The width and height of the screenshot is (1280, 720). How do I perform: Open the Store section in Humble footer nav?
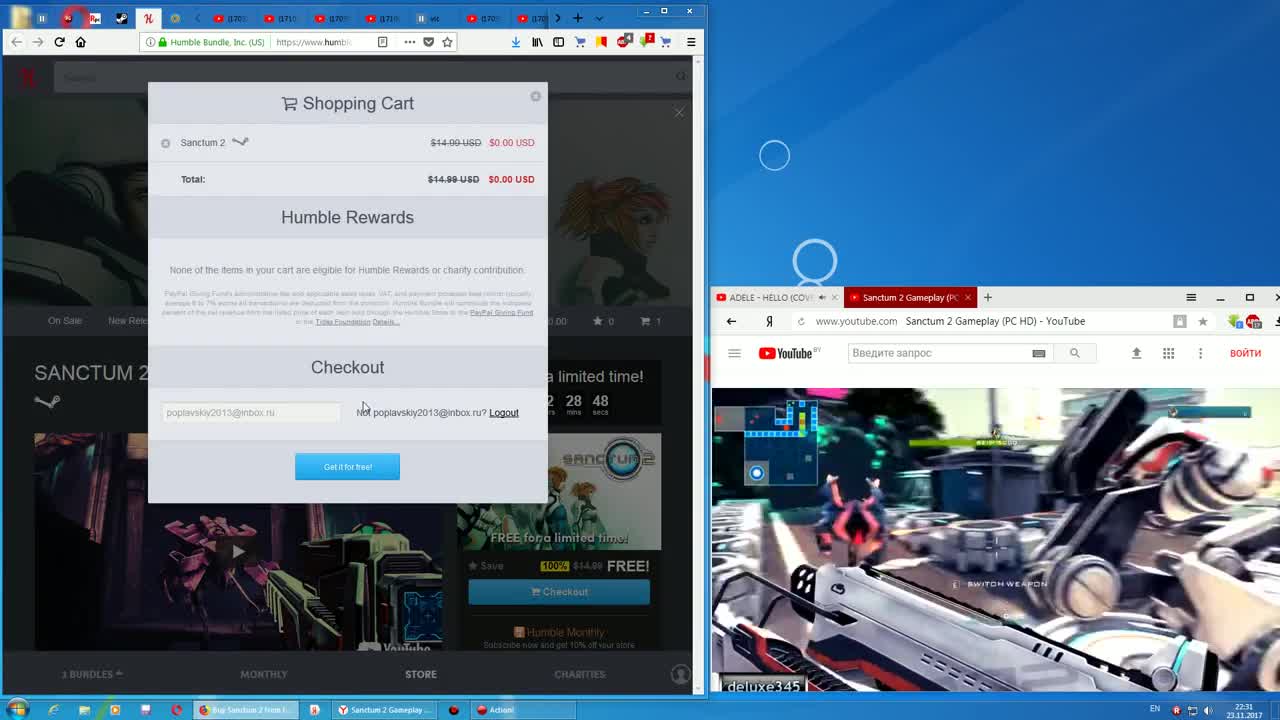[x=420, y=674]
